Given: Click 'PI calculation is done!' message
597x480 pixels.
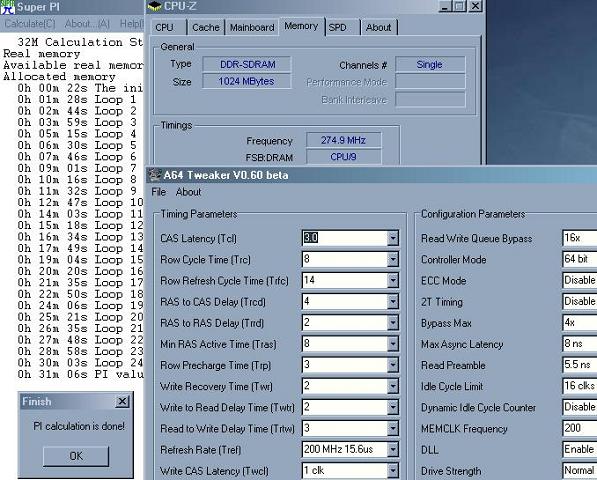Looking at the screenshot, I should coord(79,426).
